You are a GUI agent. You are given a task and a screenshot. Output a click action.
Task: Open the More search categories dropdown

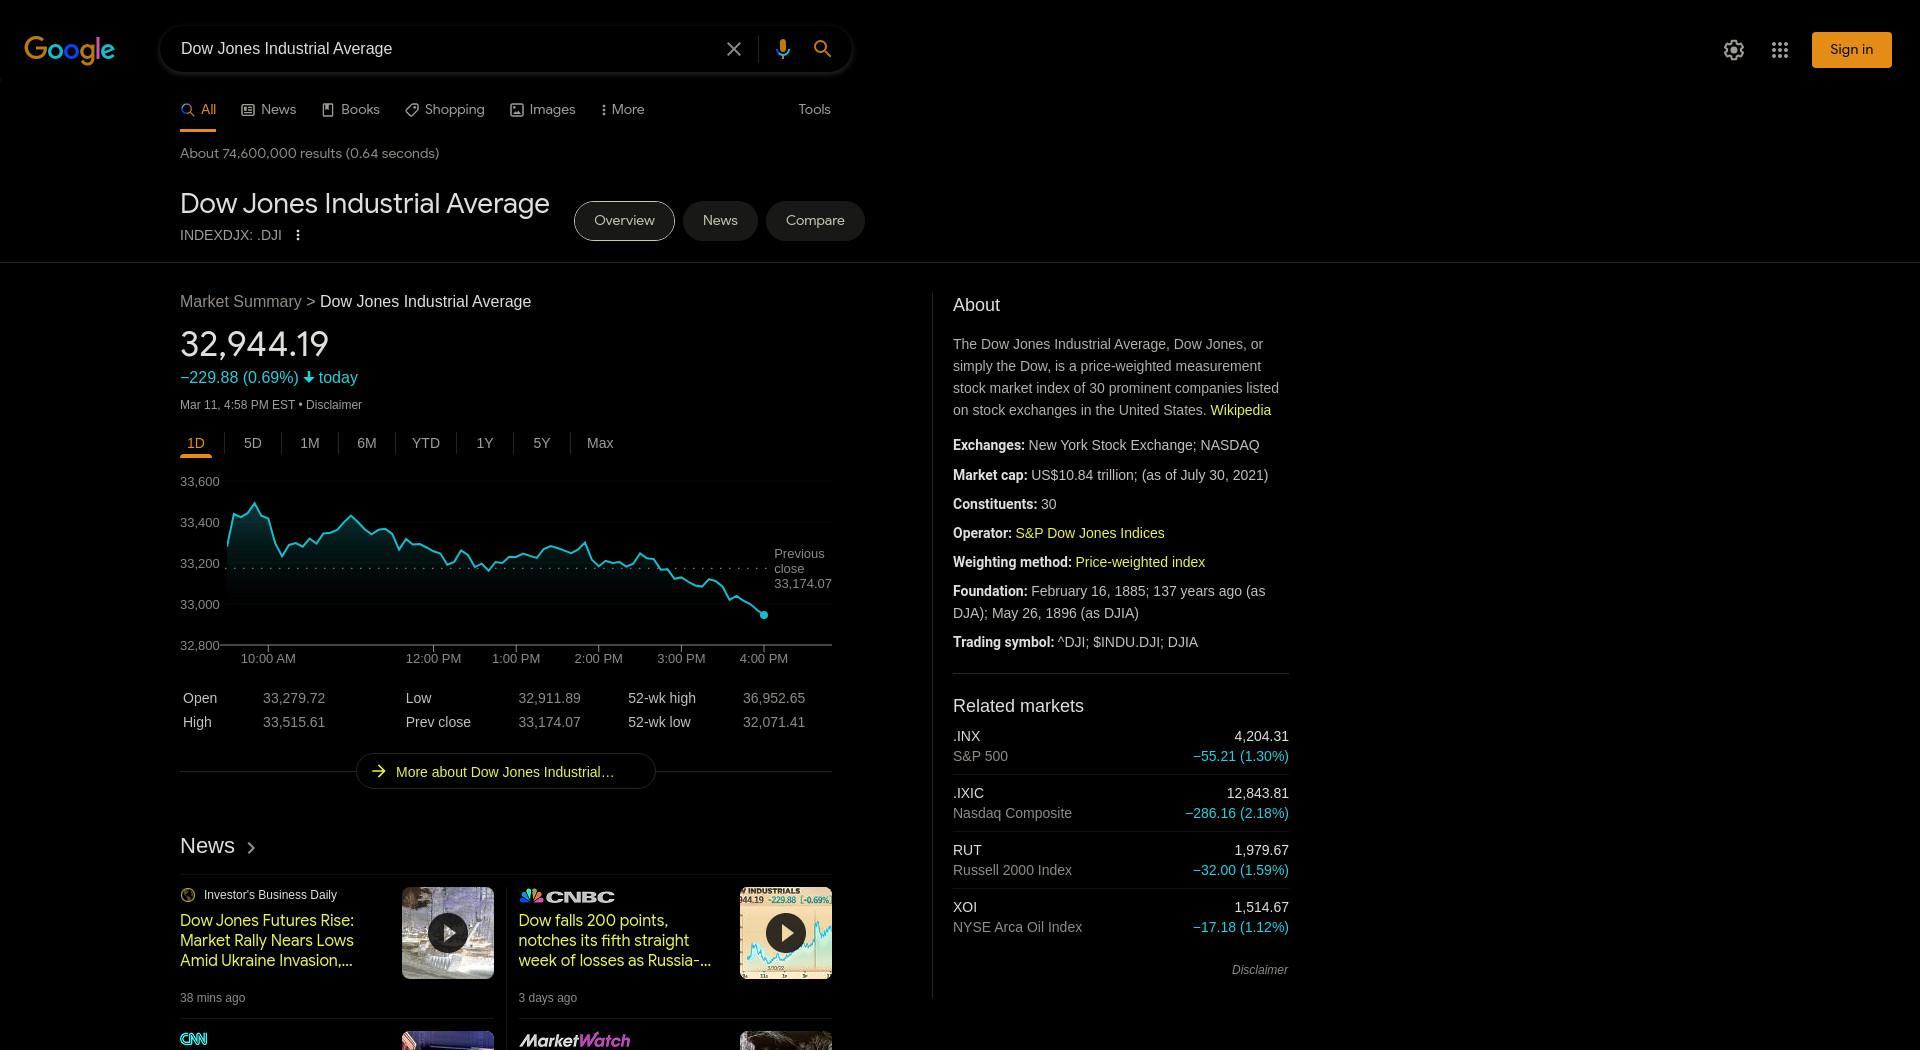pyautogui.click(x=622, y=110)
